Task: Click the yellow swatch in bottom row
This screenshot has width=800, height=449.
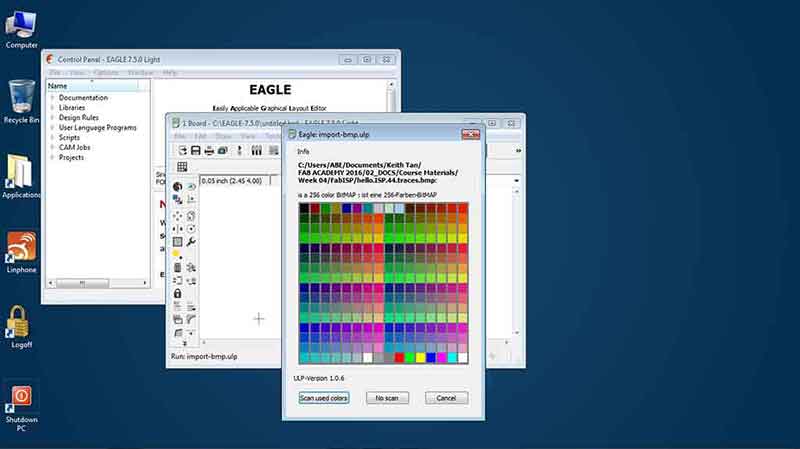Action: (420, 358)
